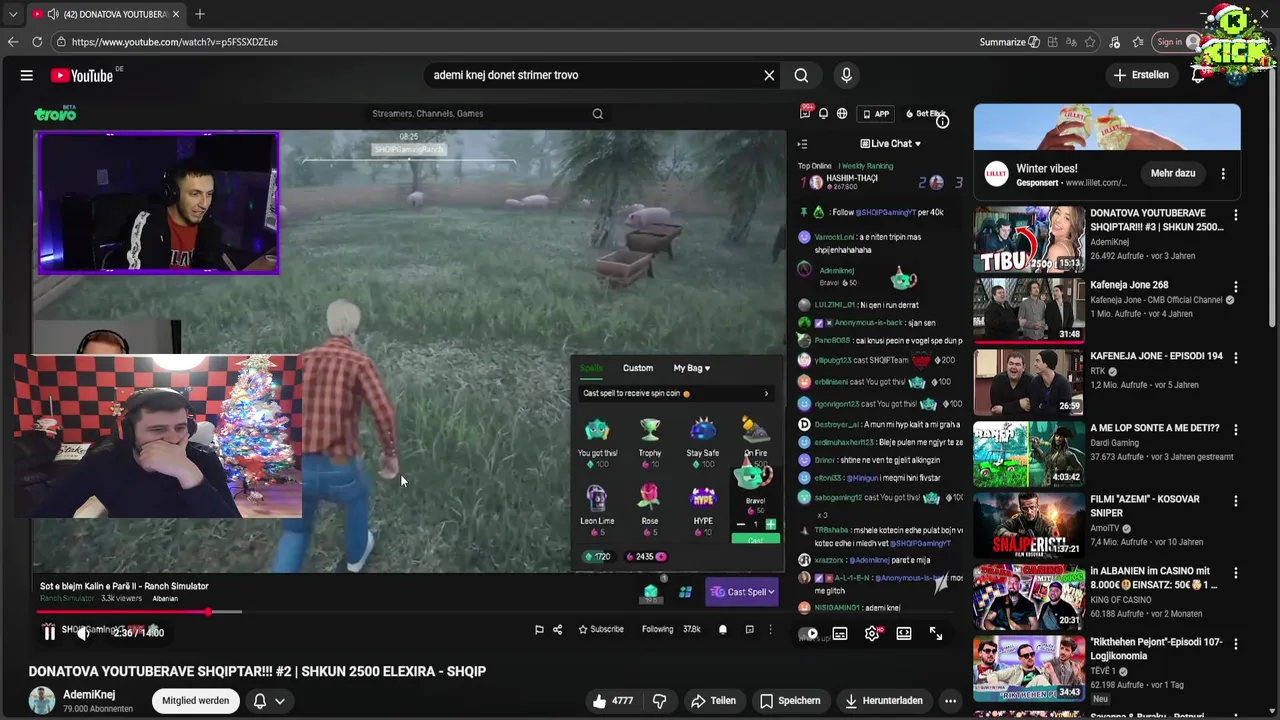Expand the notification bell dropdown beside Mitglied werden
This screenshot has height=720, width=1280.
pyautogui.click(x=270, y=701)
